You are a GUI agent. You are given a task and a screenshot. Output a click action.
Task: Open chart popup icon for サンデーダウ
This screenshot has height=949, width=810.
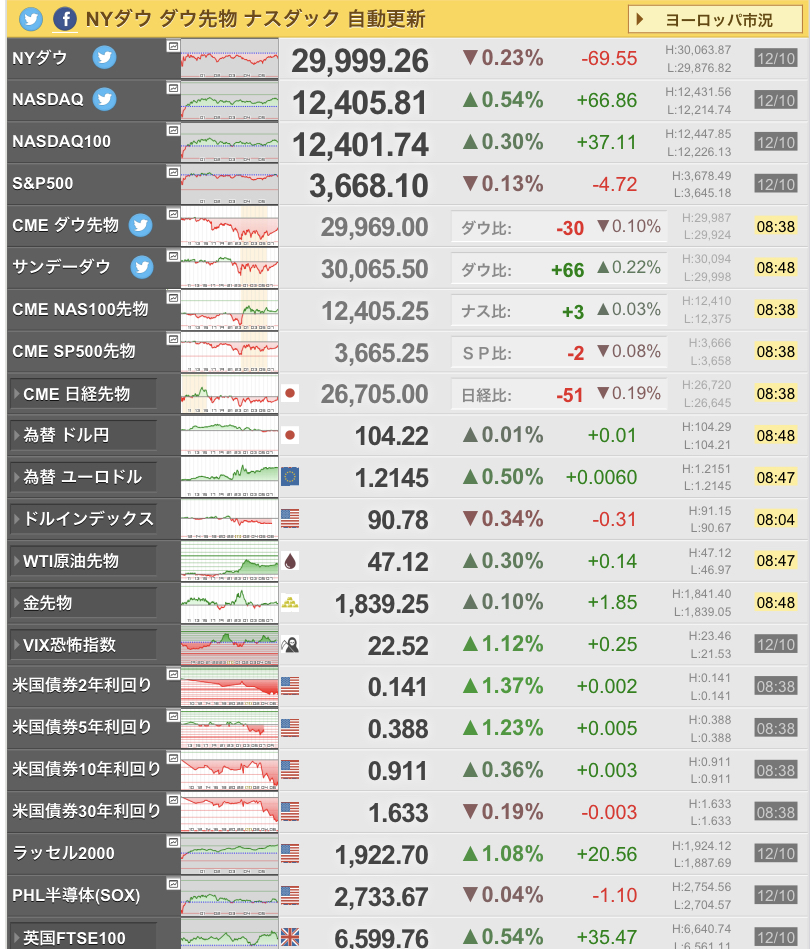(x=173, y=256)
